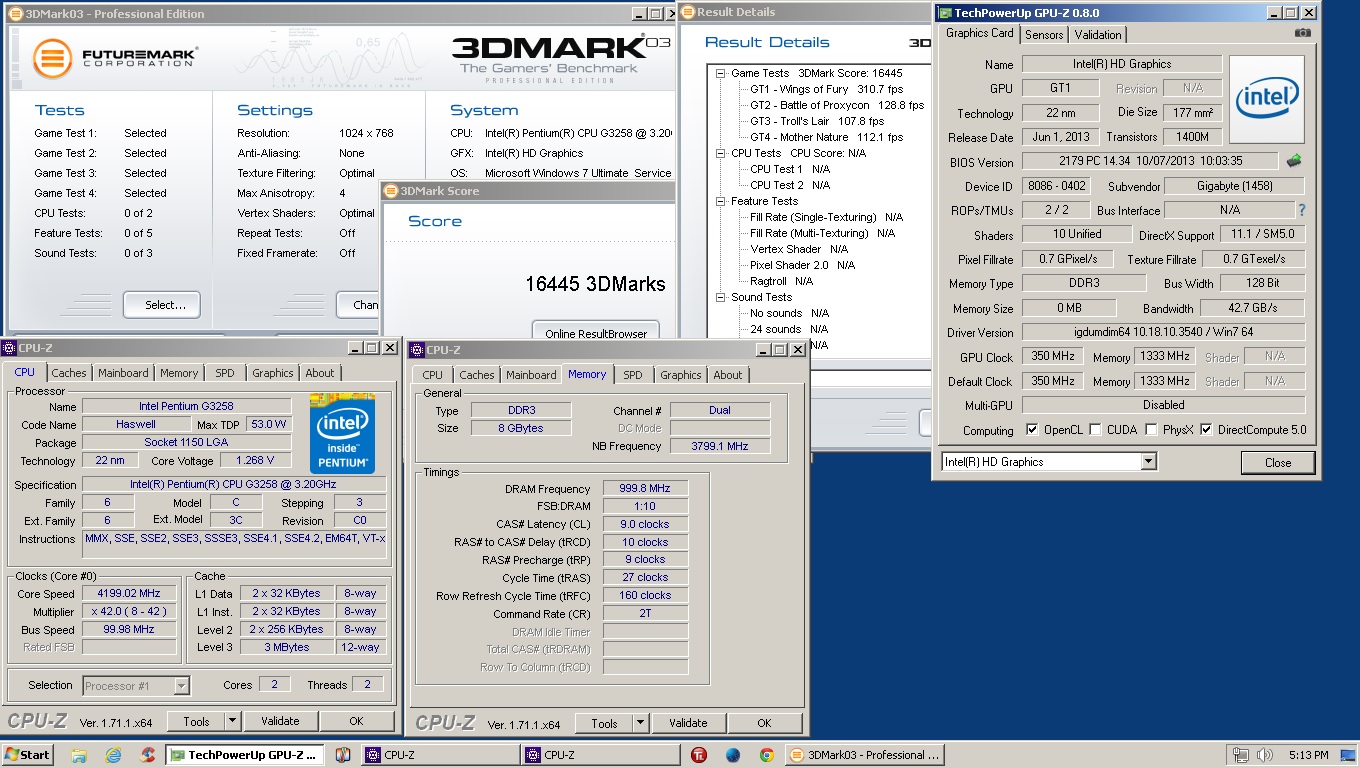Image resolution: width=1360 pixels, height=768 pixels.
Task: Click 3DMark Score window title icon
Action: pyautogui.click(x=392, y=191)
